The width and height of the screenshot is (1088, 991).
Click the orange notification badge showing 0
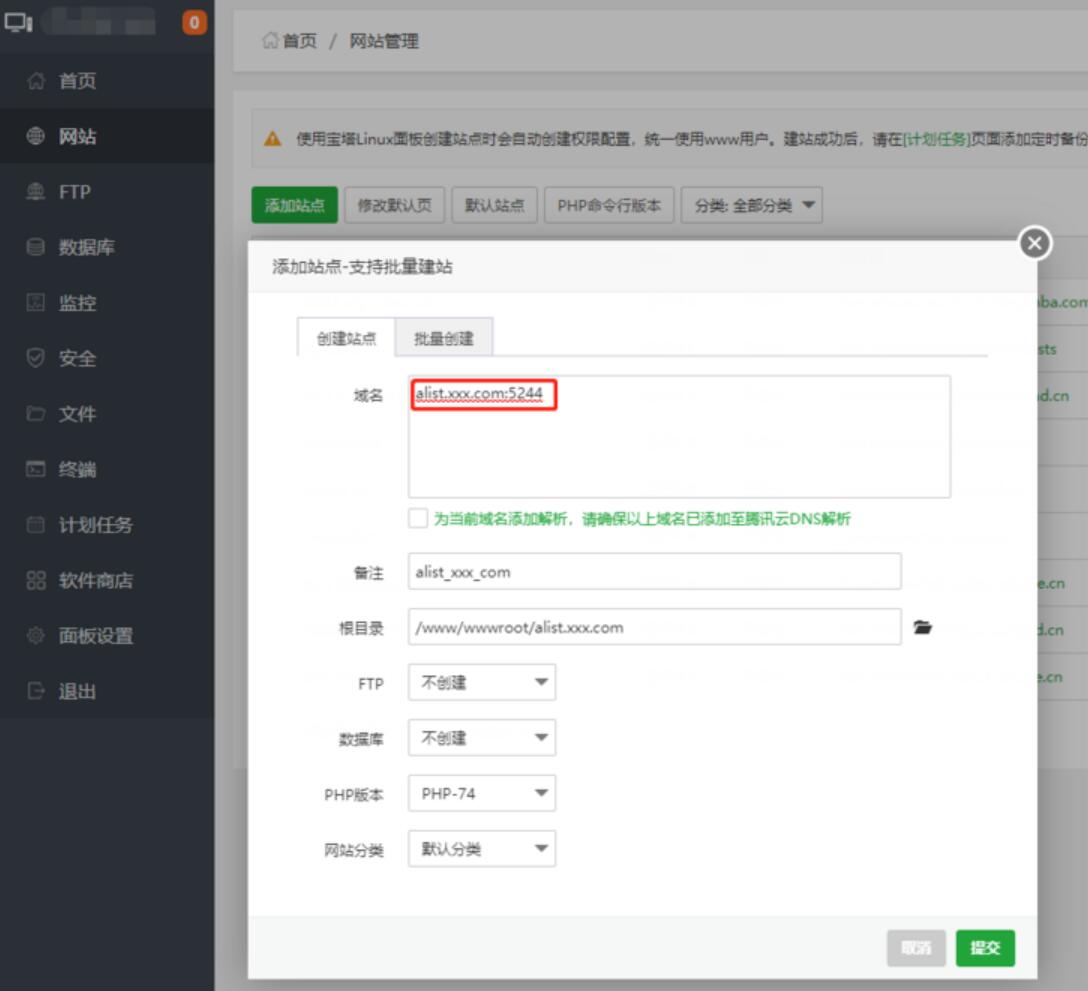click(x=194, y=22)
